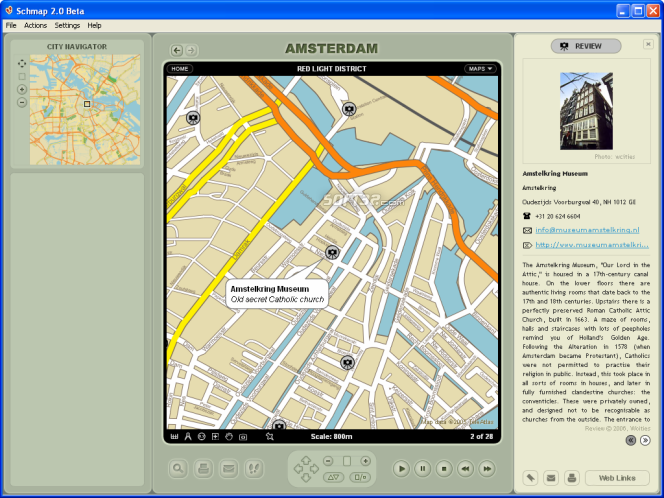The image size is (664, 498).
Task: Click the Web Links button
Action: pos(617,478)
